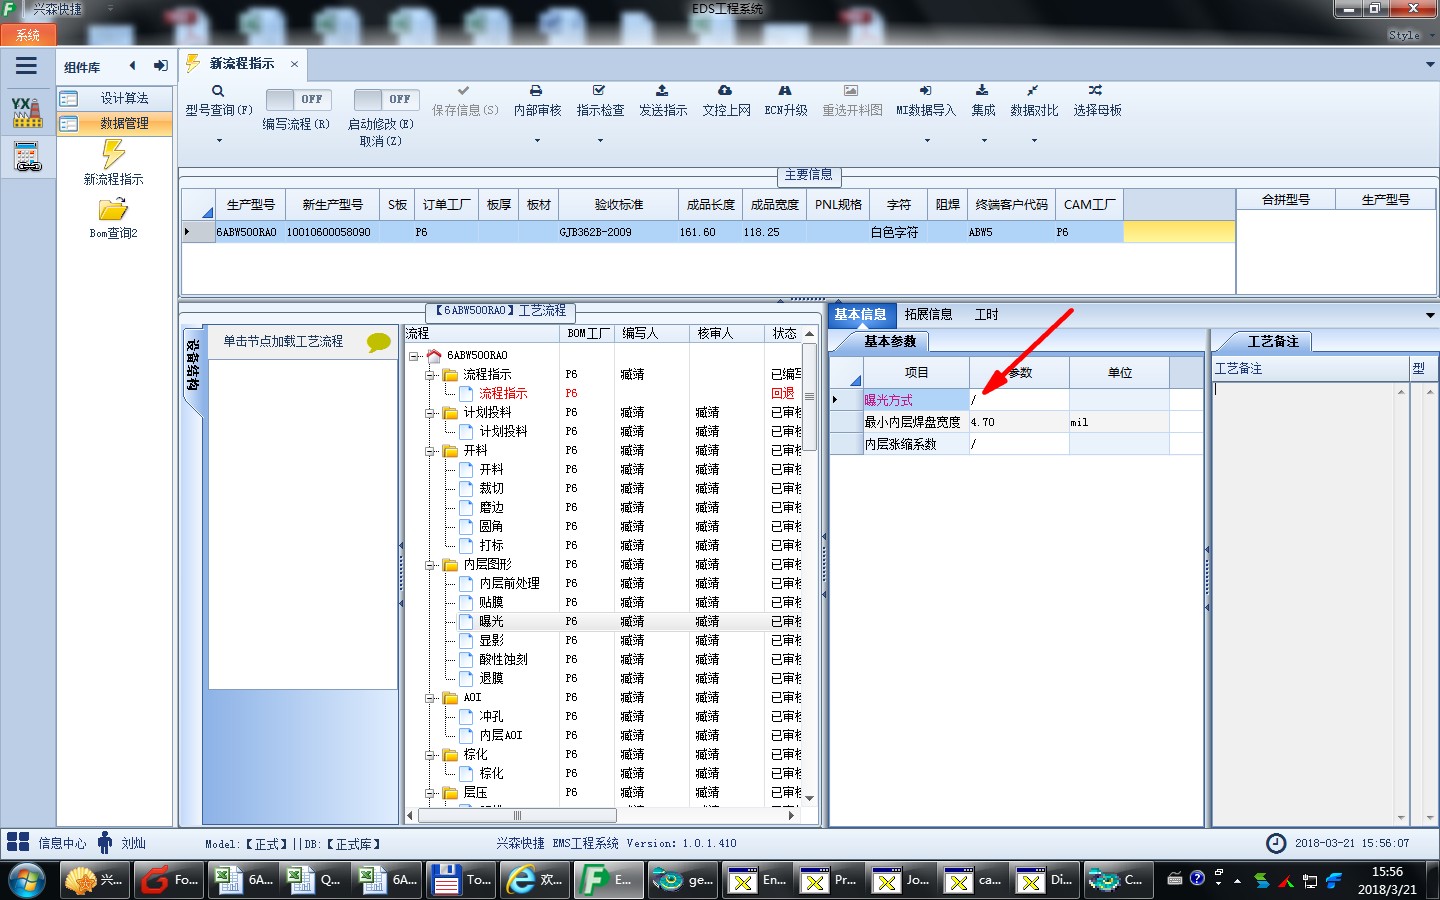Expand dropdown arrow under 集成
Image resolution: width=1440 pixels, height=900 pixels.
pos(983,141)
